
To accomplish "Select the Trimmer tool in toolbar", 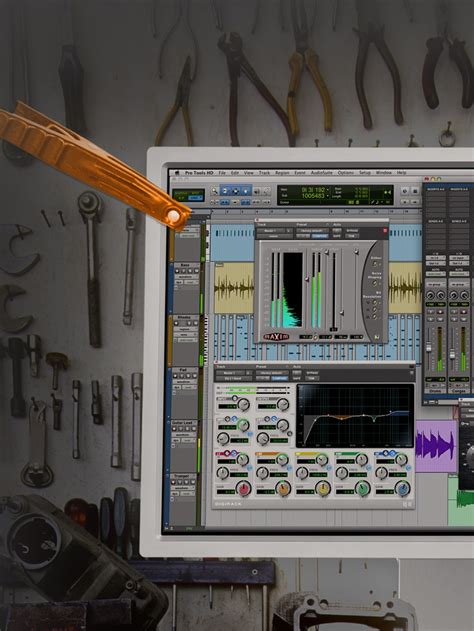I will (225, 191).
